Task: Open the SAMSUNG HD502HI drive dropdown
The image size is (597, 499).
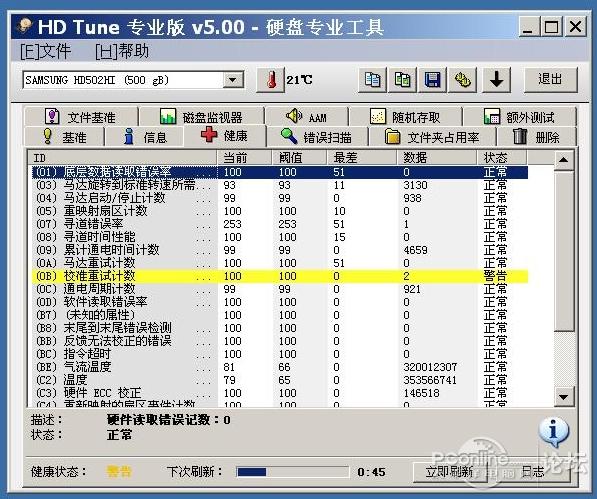Action: point(133,80)
